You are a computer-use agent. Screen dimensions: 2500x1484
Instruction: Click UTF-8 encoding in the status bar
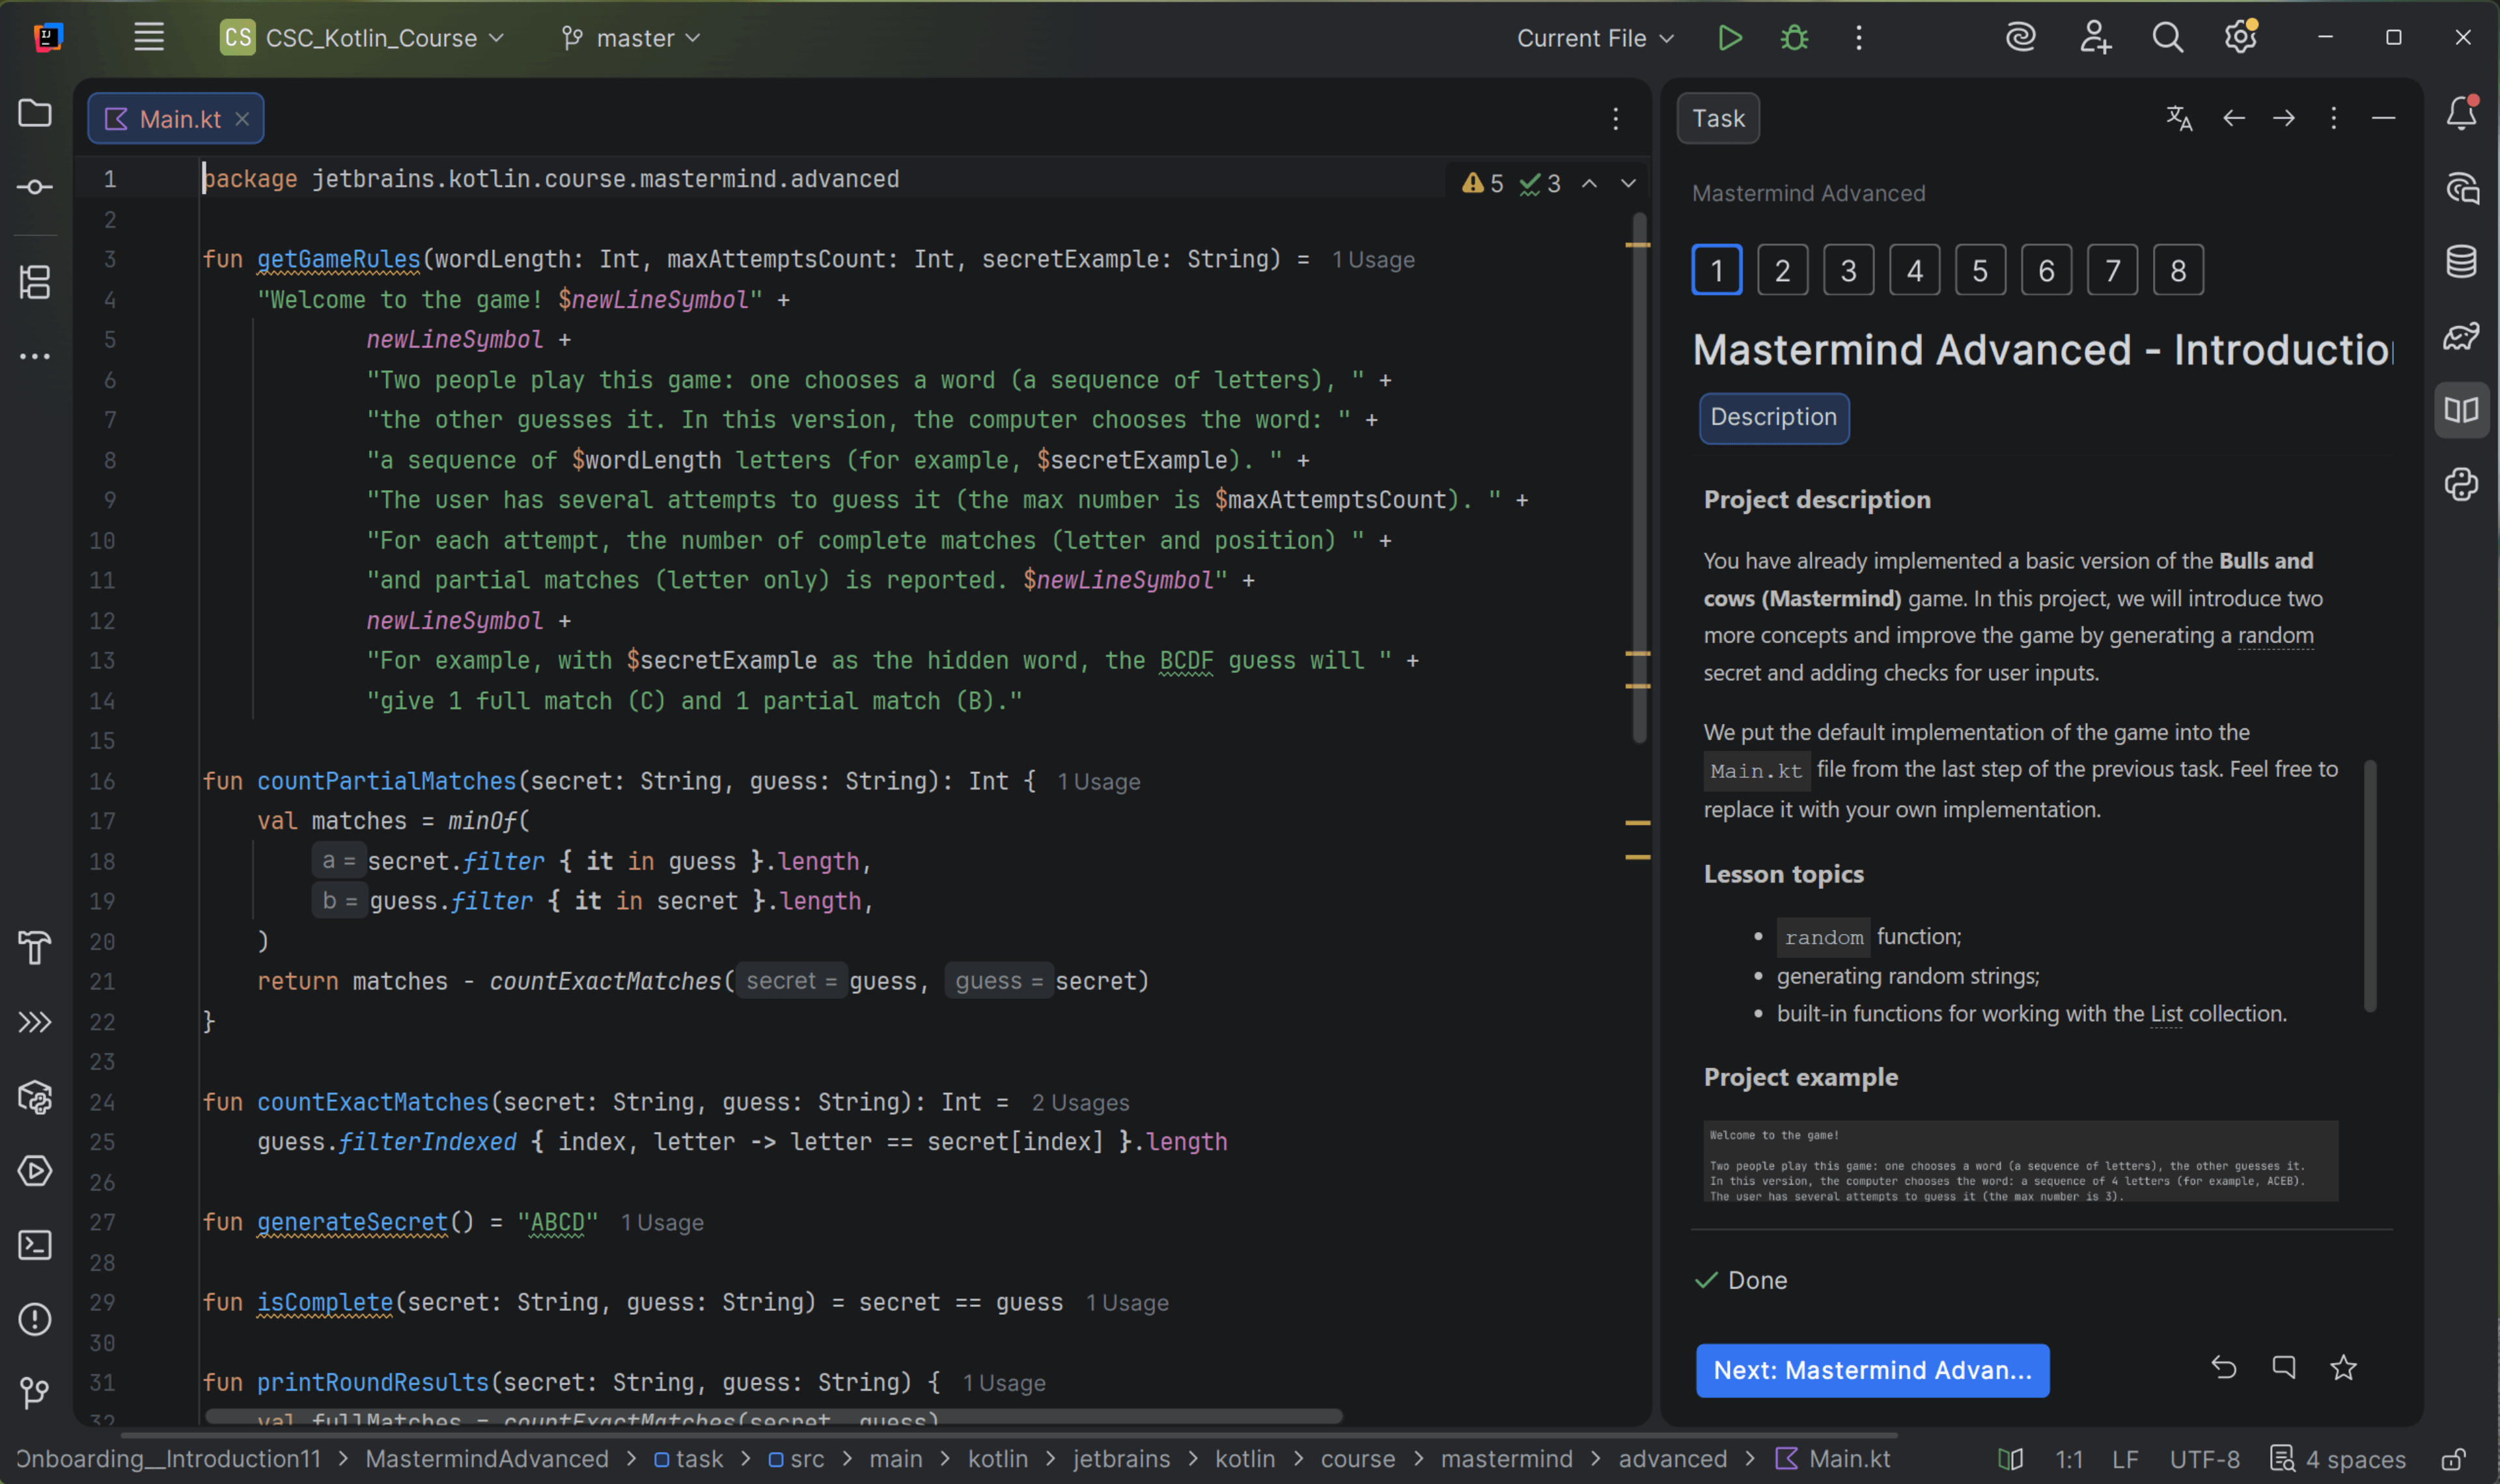pyautogui.click(x=2204, y=1459)
